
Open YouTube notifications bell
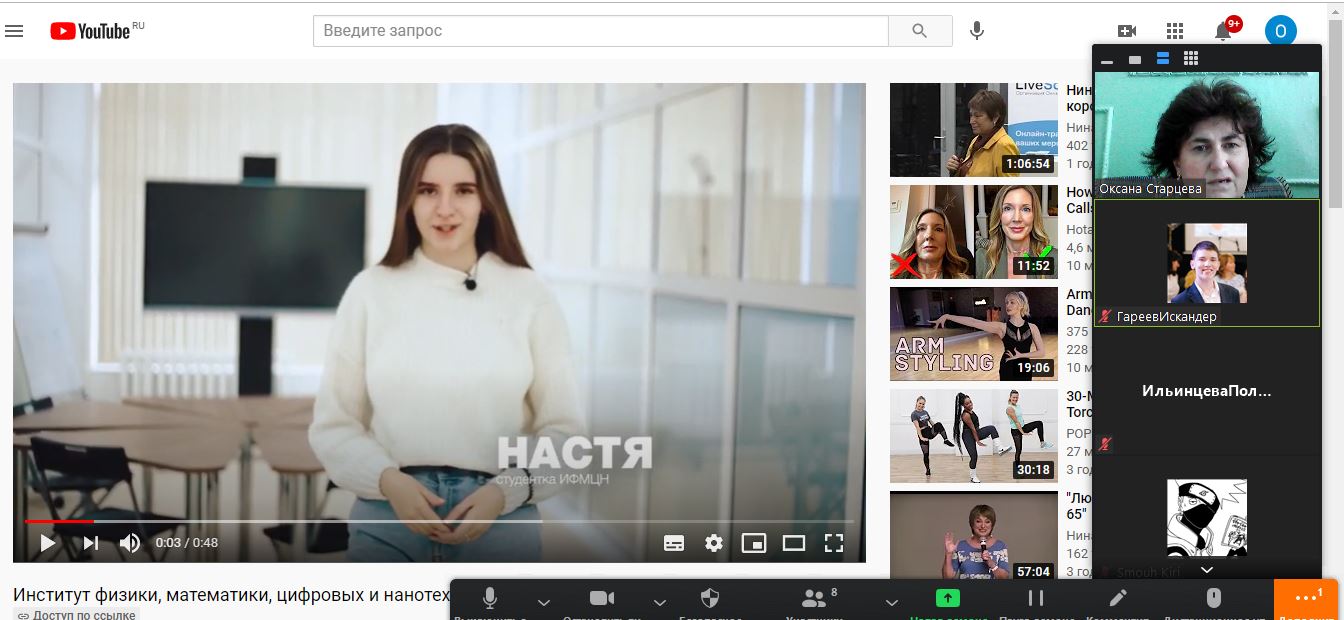click(1222, 31)
